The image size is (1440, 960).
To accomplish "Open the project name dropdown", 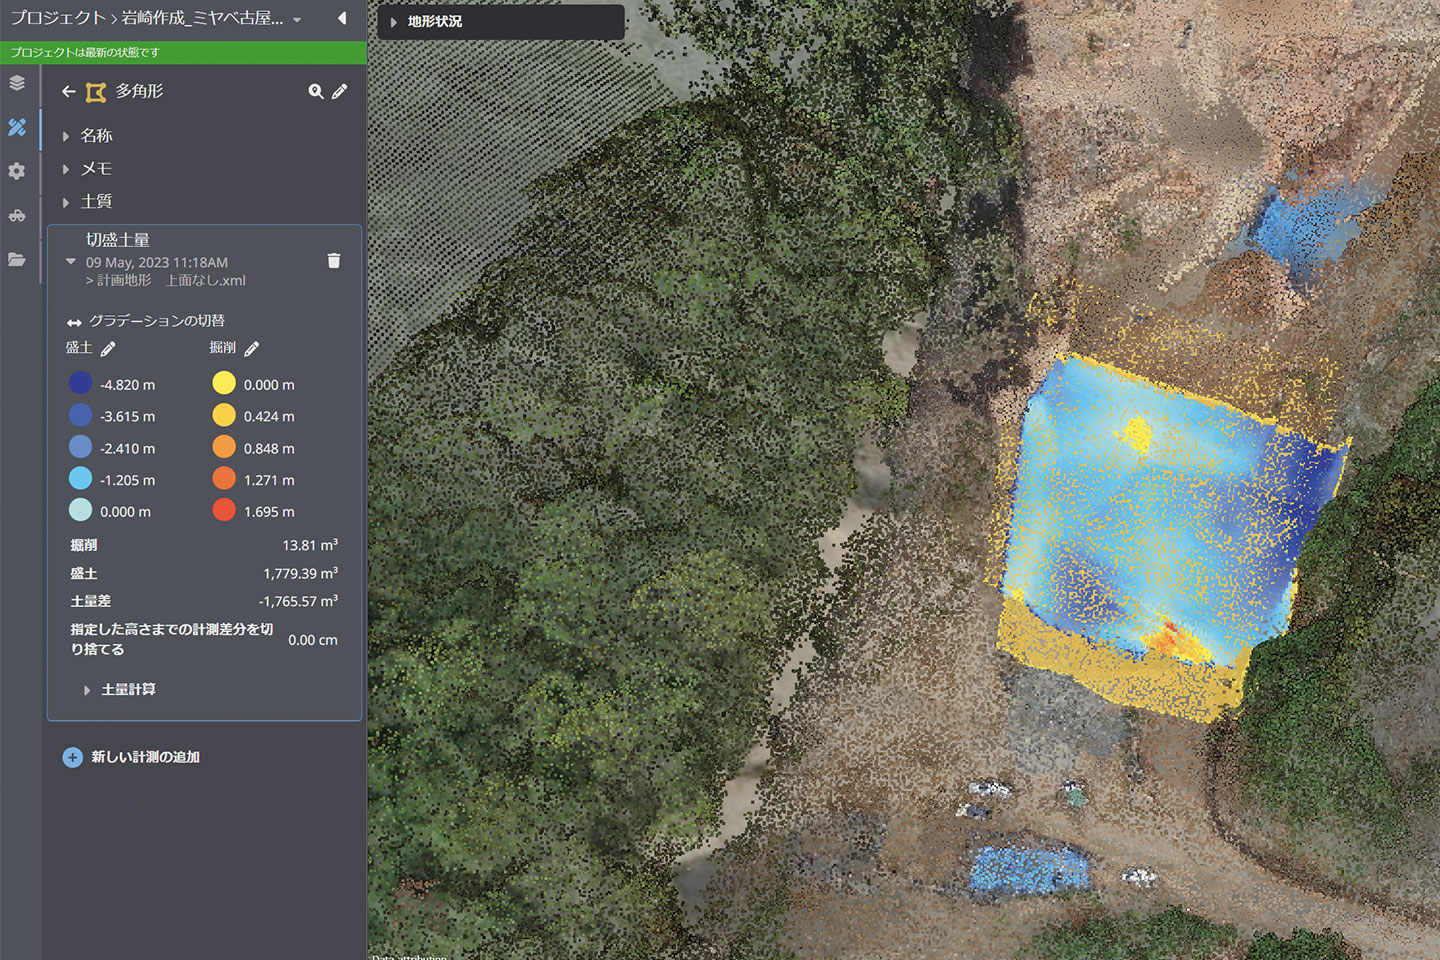I will [297, 20].
